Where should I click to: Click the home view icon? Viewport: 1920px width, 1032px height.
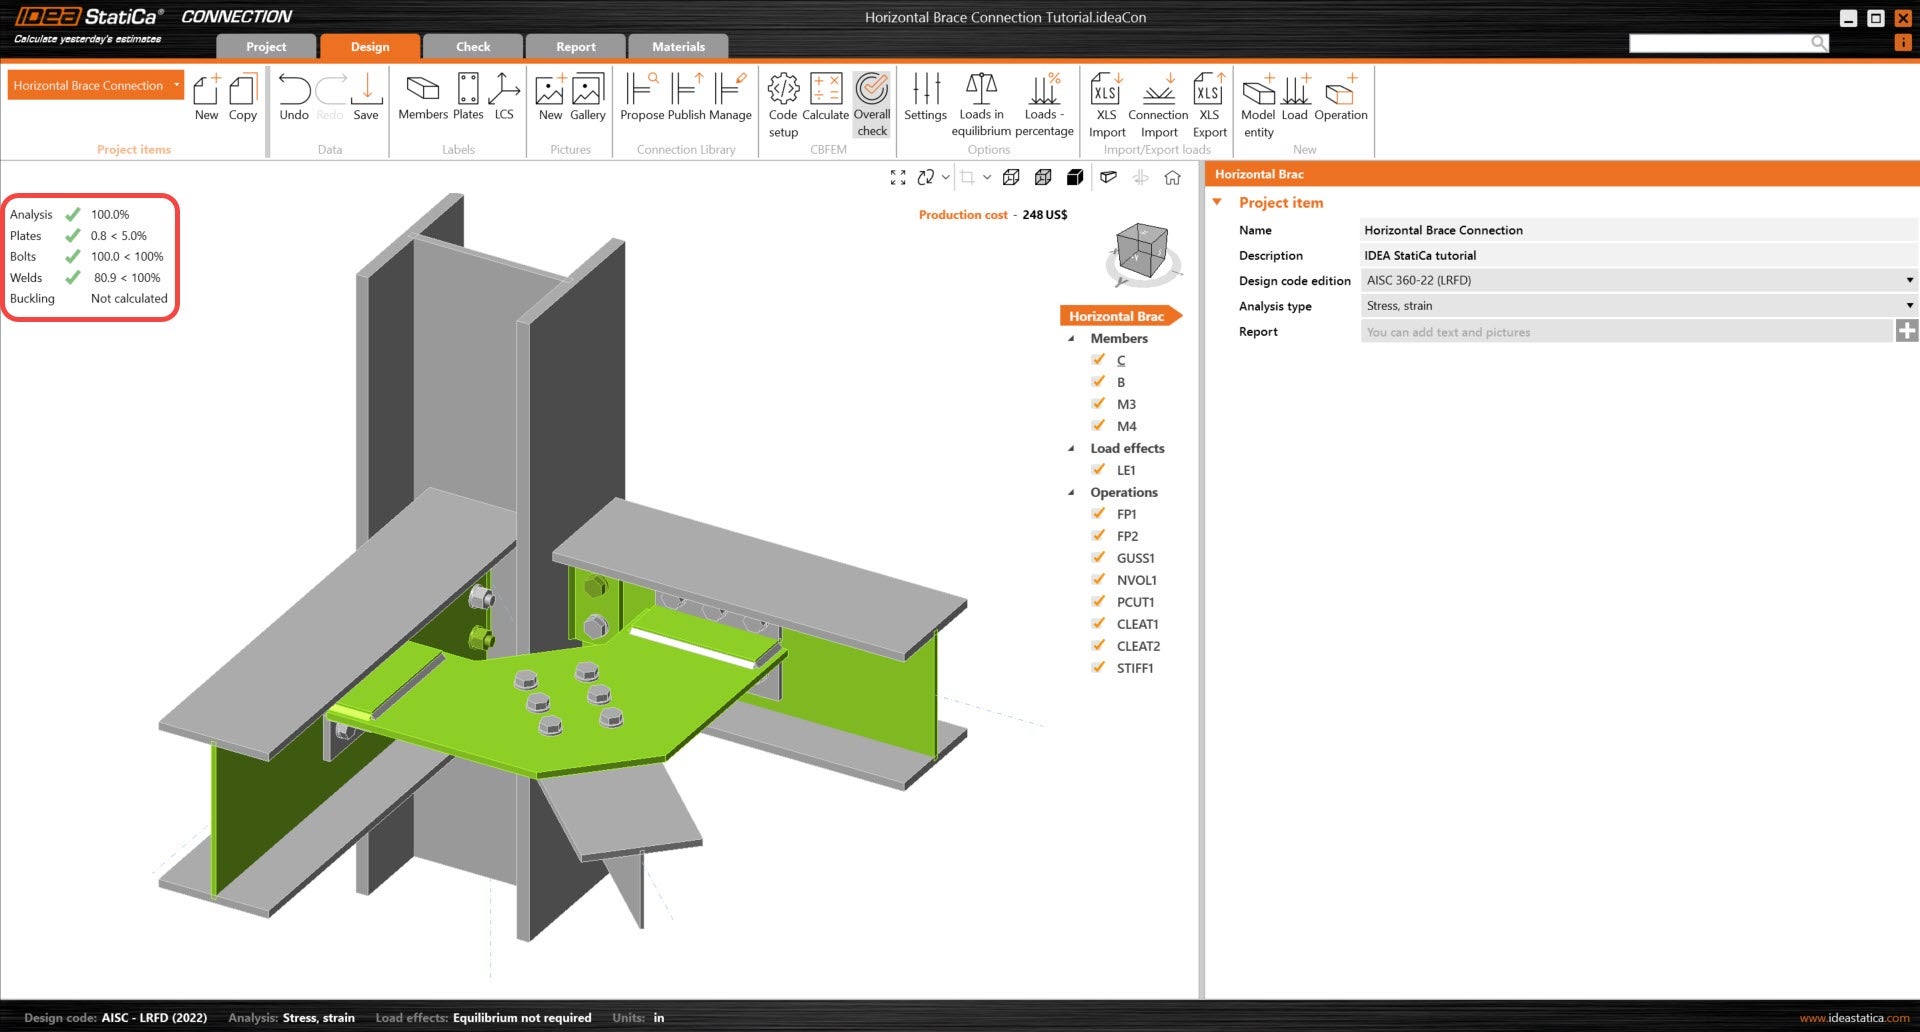1172,178
